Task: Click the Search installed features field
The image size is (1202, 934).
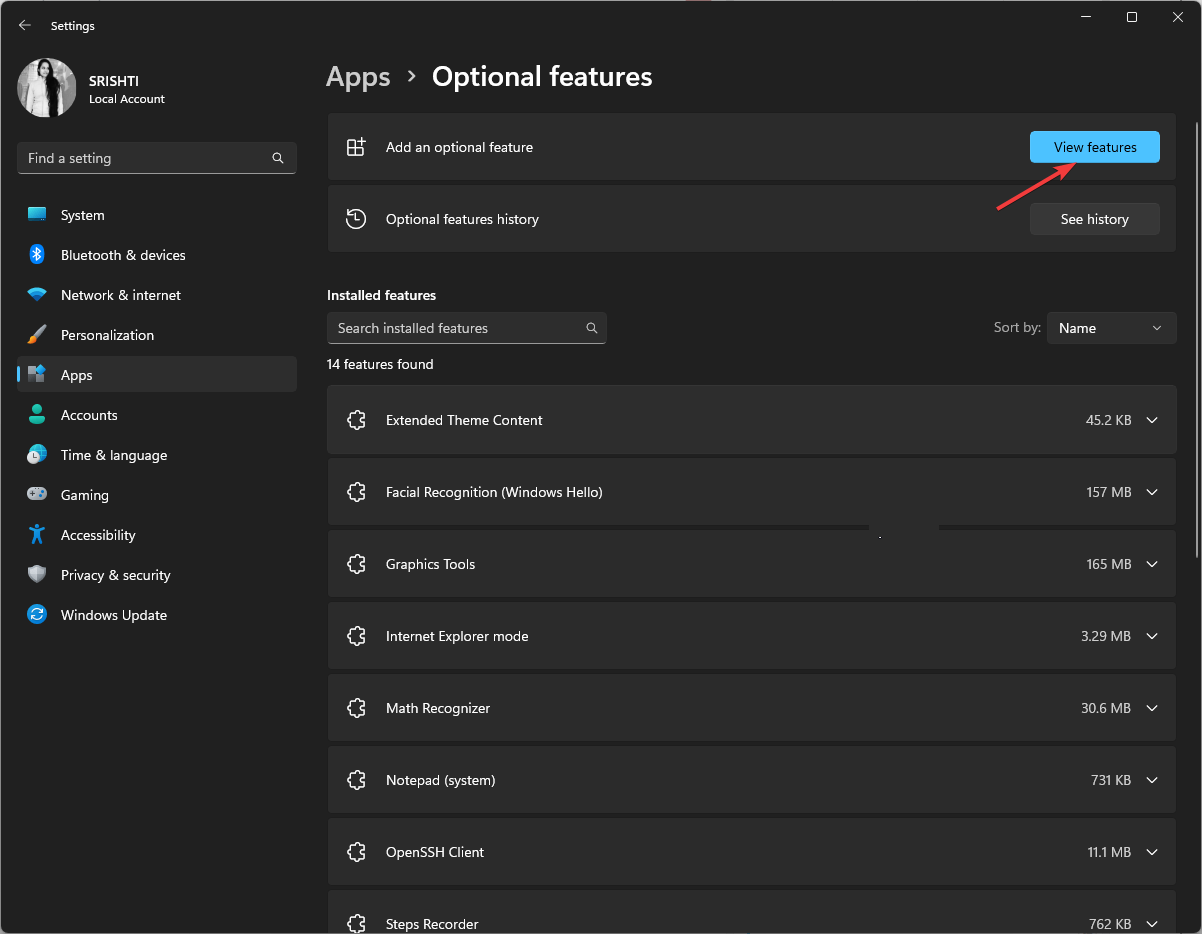Action: click(x=467, y=328)
